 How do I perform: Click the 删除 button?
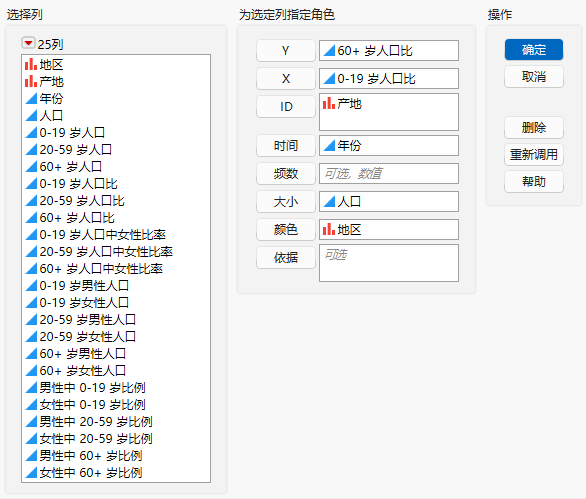click(534, 127)
